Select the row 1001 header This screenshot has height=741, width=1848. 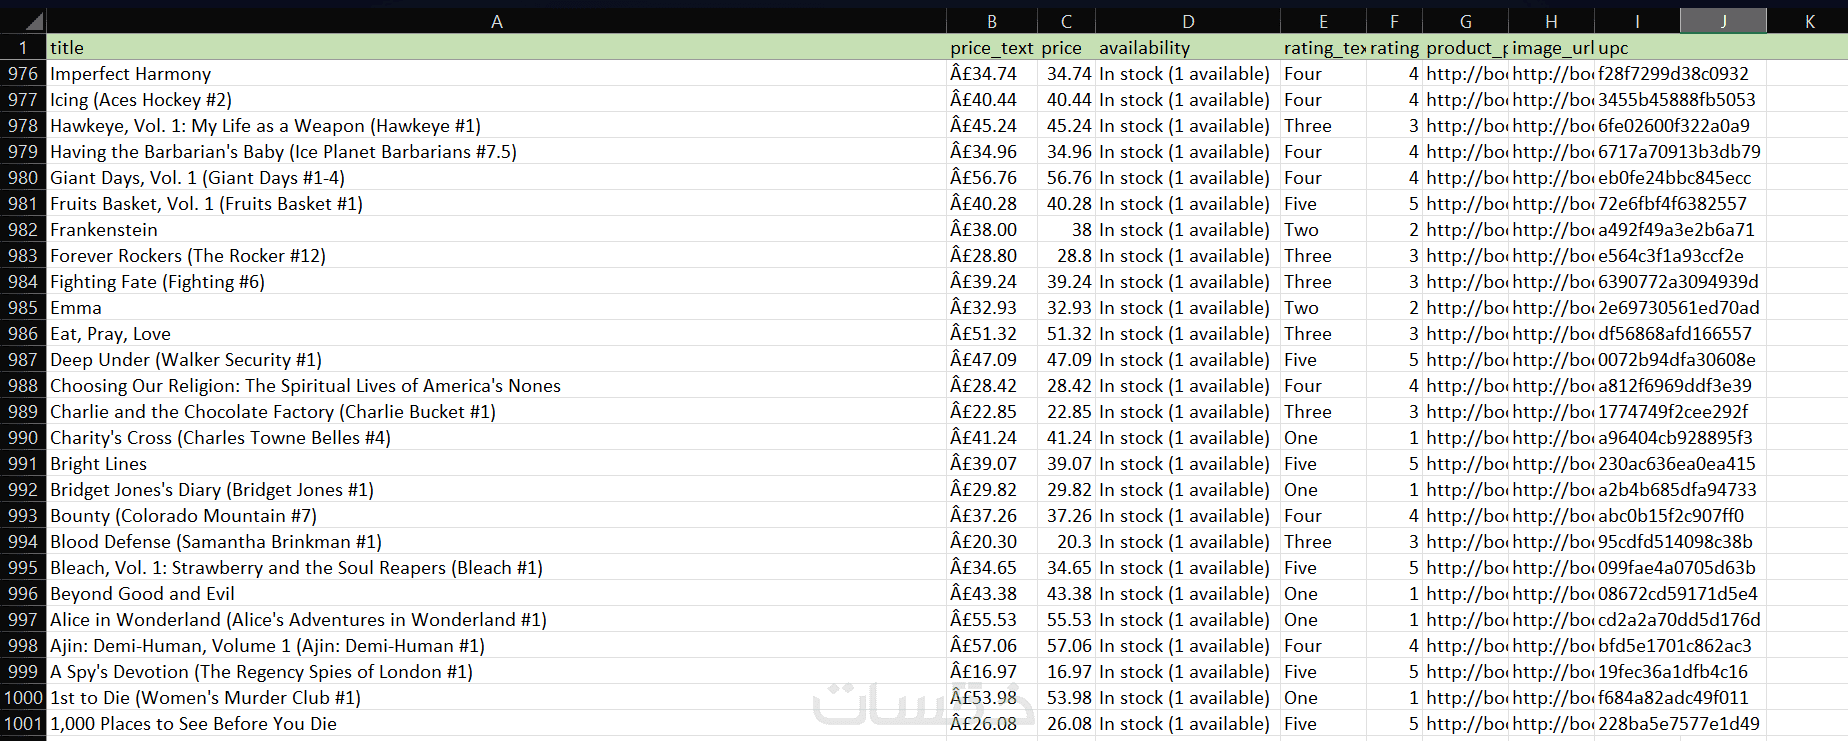click(x=22, y=724)
